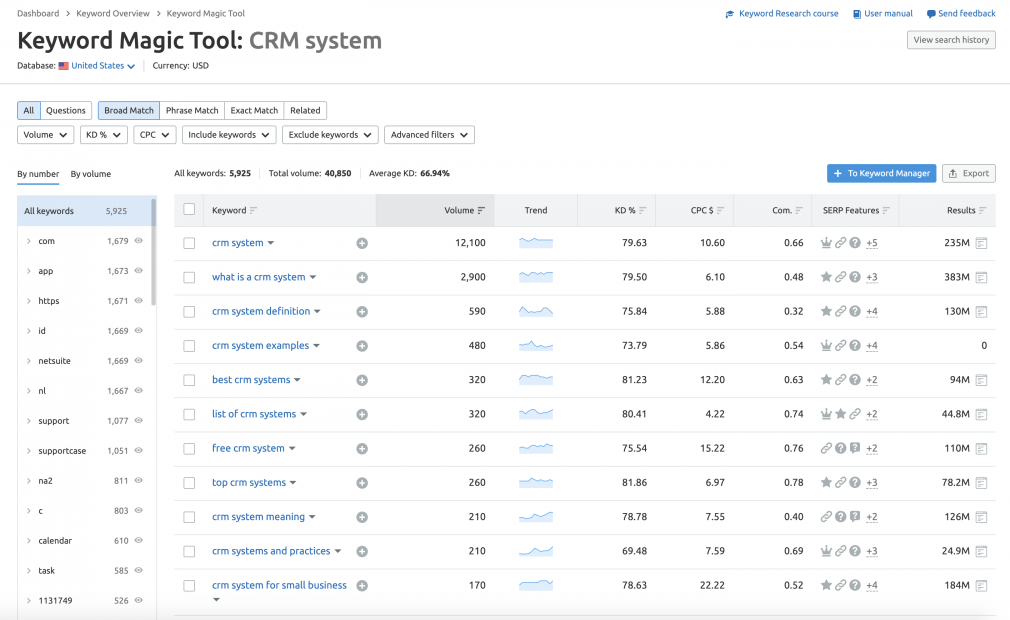The width and height of the screenshot is (1010, 620).
Task: Click the 'To Keyword Manager' button
Action: click(x=881, y=173)
